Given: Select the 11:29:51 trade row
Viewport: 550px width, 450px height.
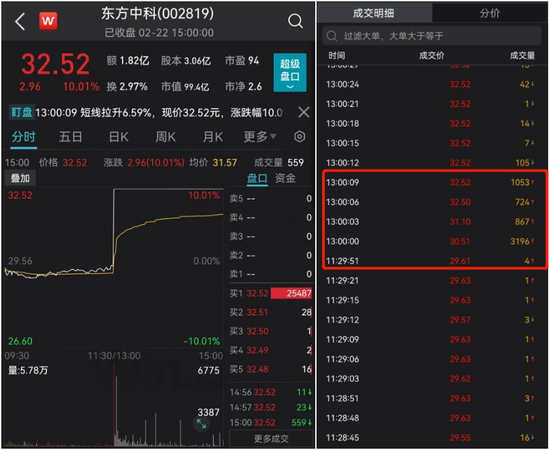Looking at the screenshot, I should pyautogui.click(x=432, y=261).
